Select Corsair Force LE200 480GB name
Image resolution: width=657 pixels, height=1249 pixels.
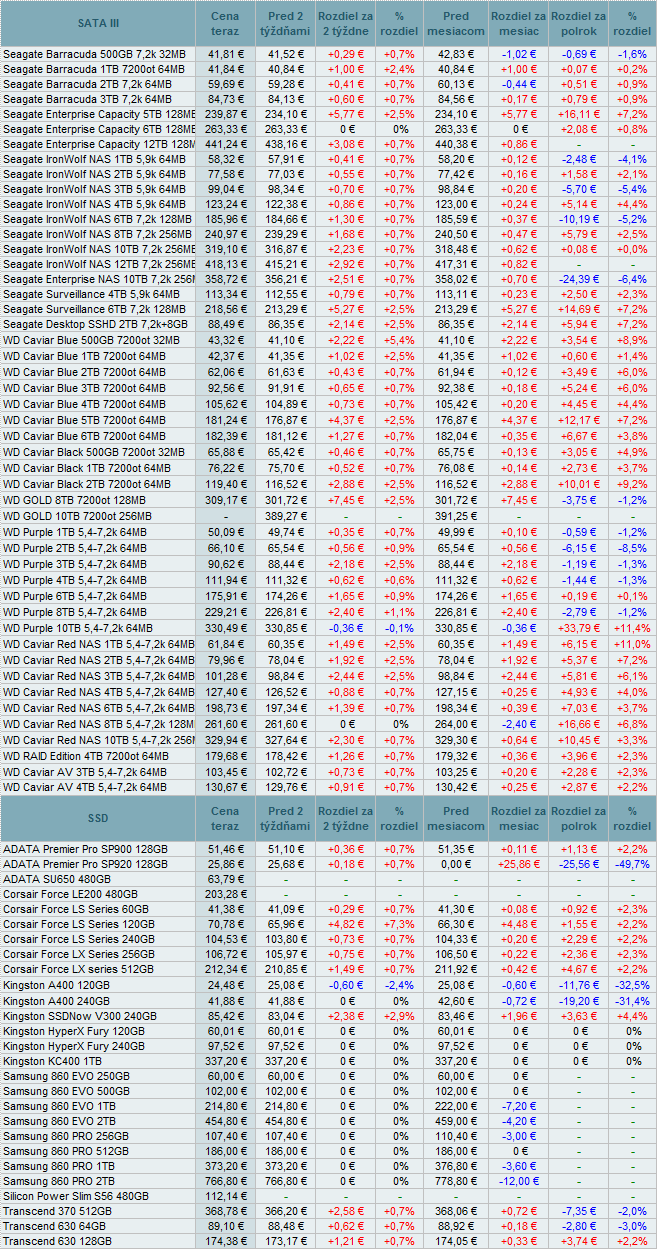click(71, 894)
